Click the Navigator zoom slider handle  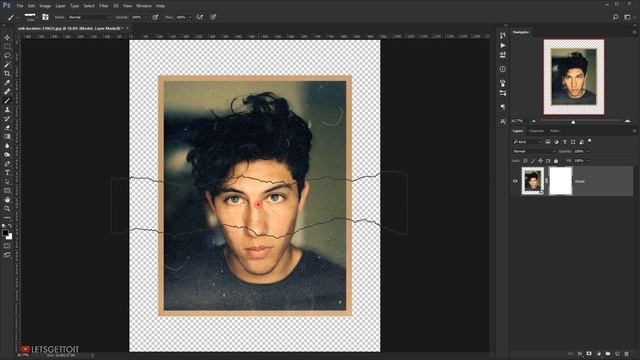click(x=573, y=122)
